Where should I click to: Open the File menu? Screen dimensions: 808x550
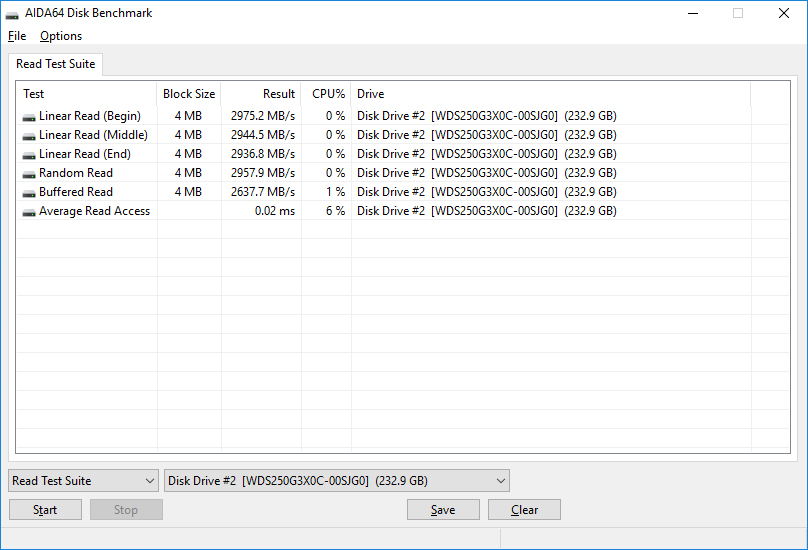coord(17,36)
